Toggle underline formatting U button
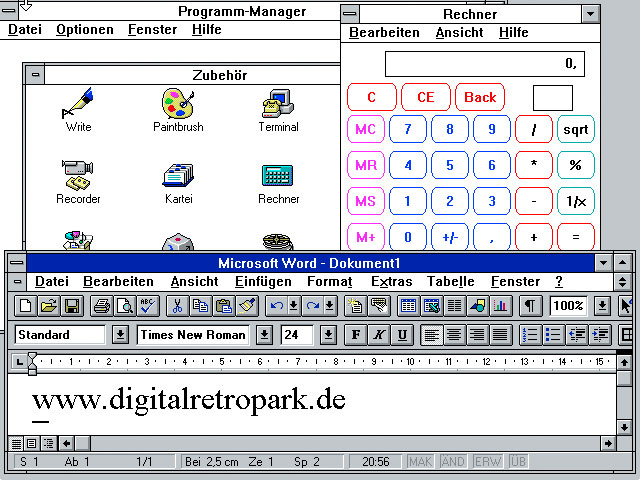Image resolution: width=640 pixels, height=480 pixels. (x=402, y=335)
